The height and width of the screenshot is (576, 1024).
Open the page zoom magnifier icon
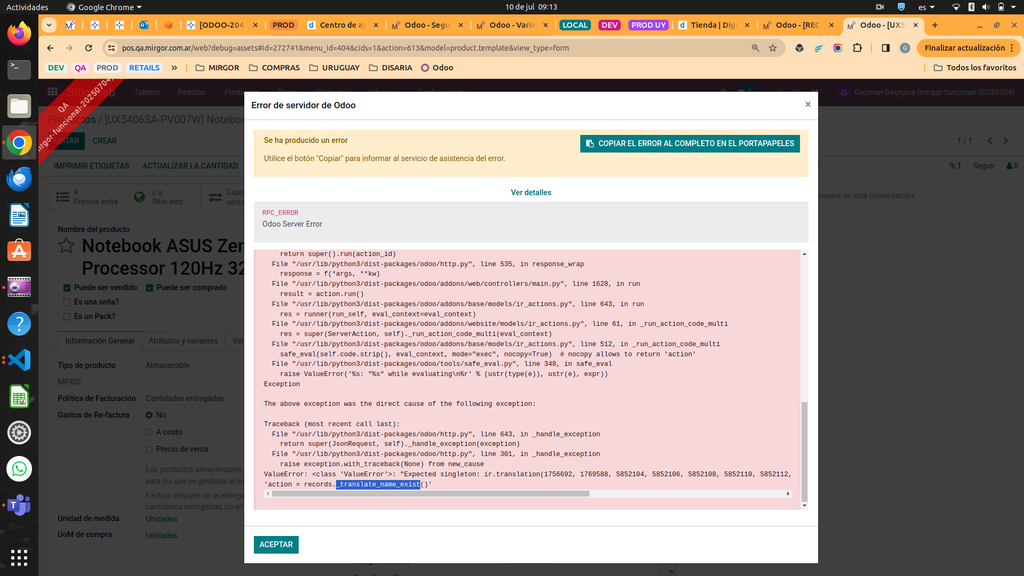(755, 48)
